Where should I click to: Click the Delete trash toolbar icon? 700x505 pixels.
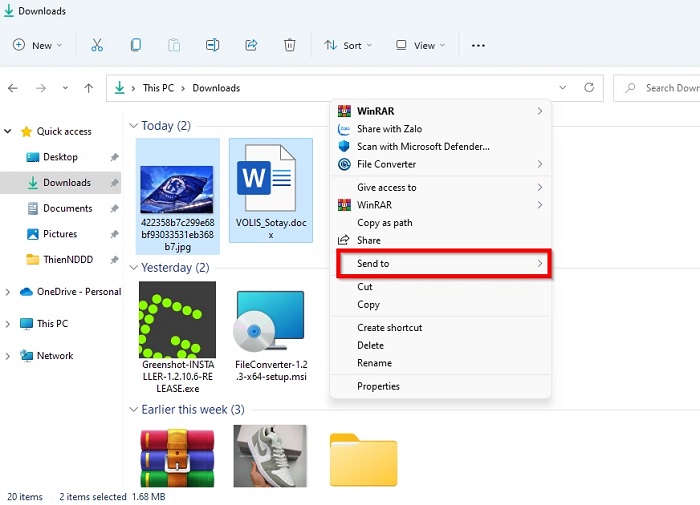290,45
